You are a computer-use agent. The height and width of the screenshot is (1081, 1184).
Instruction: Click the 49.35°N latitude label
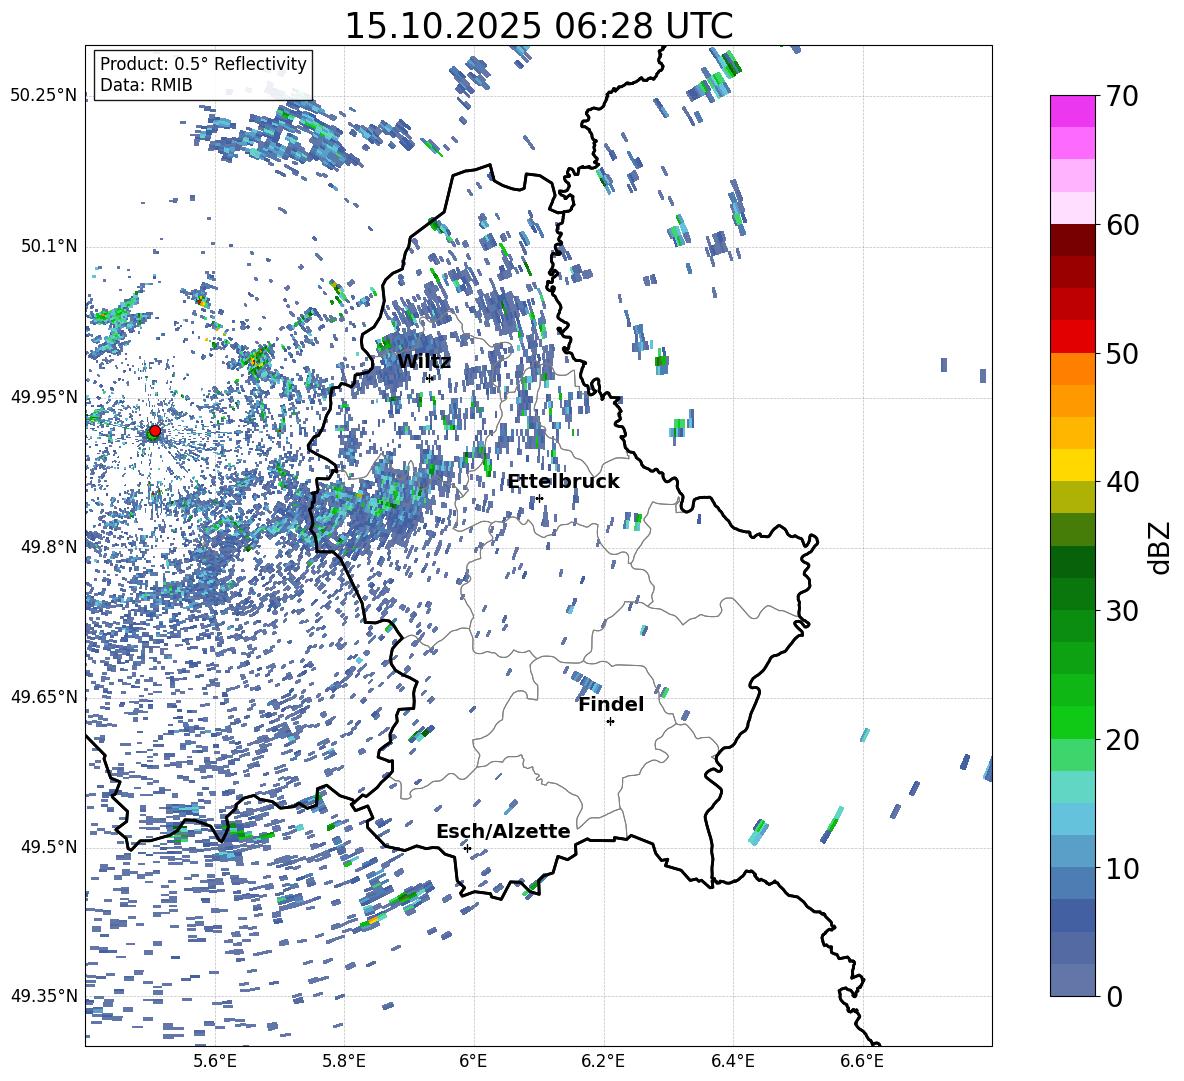[44, 996]
